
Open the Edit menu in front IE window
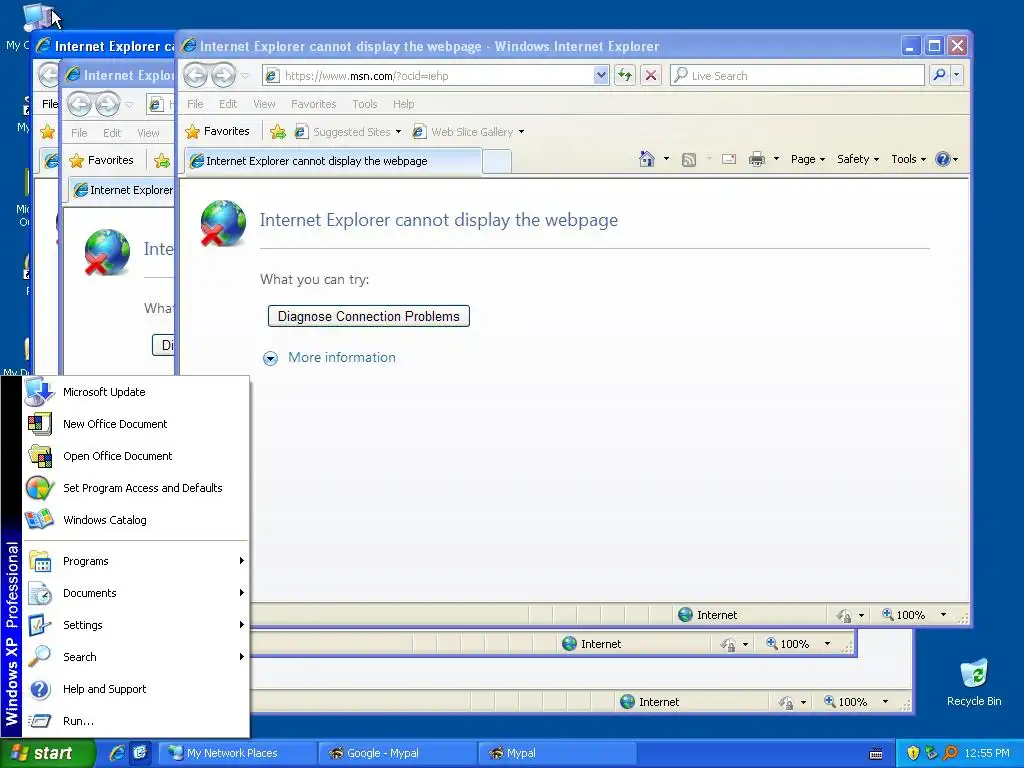click(228, 104)
